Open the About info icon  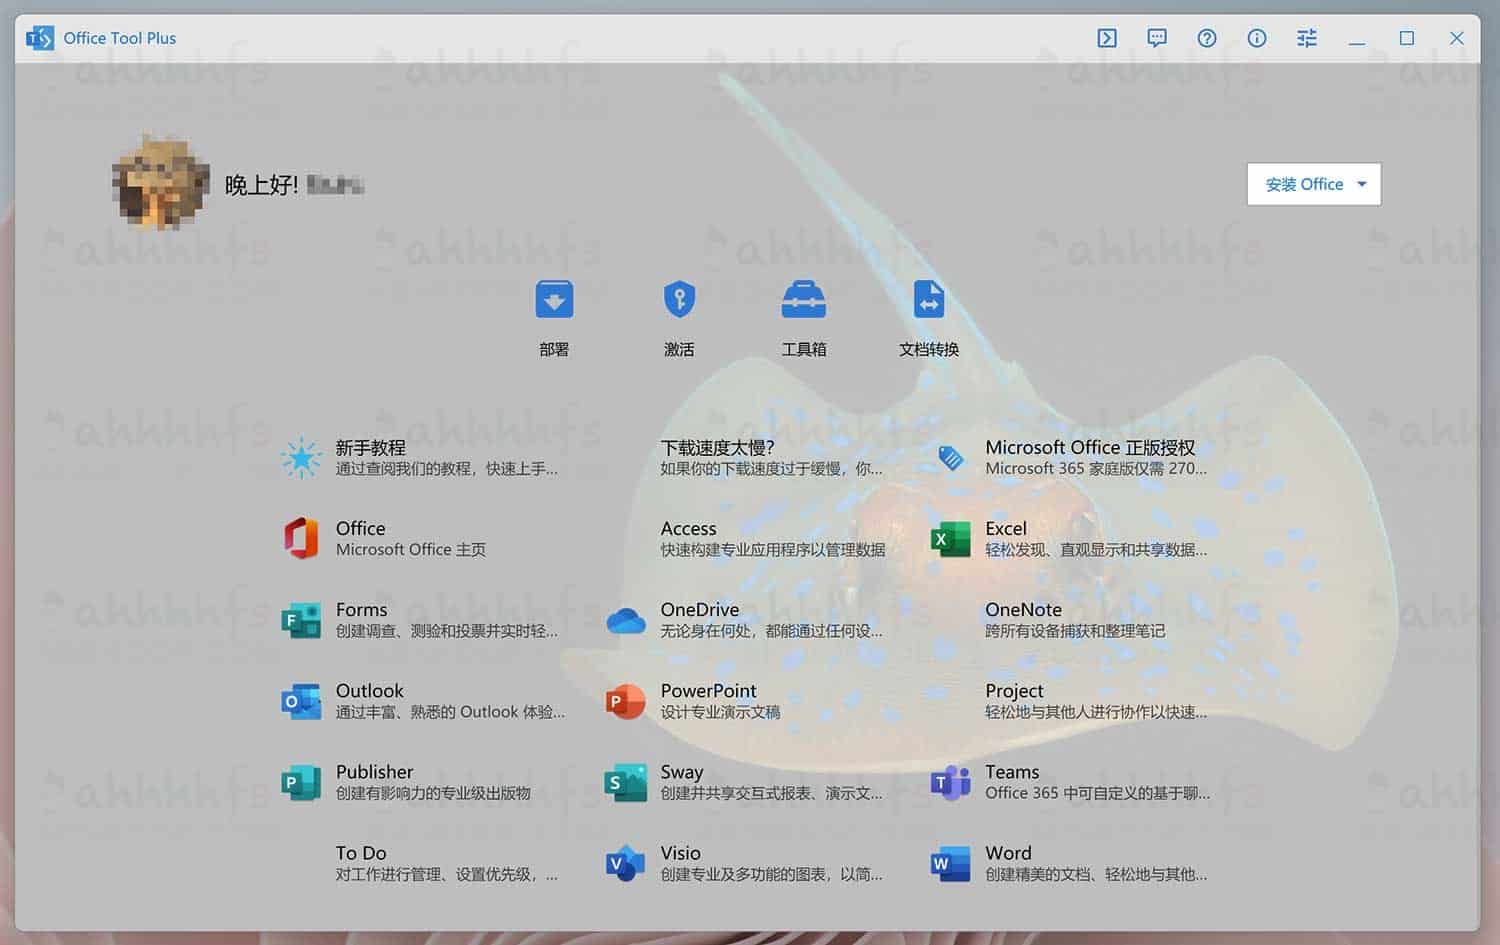tap(1257, 38)
